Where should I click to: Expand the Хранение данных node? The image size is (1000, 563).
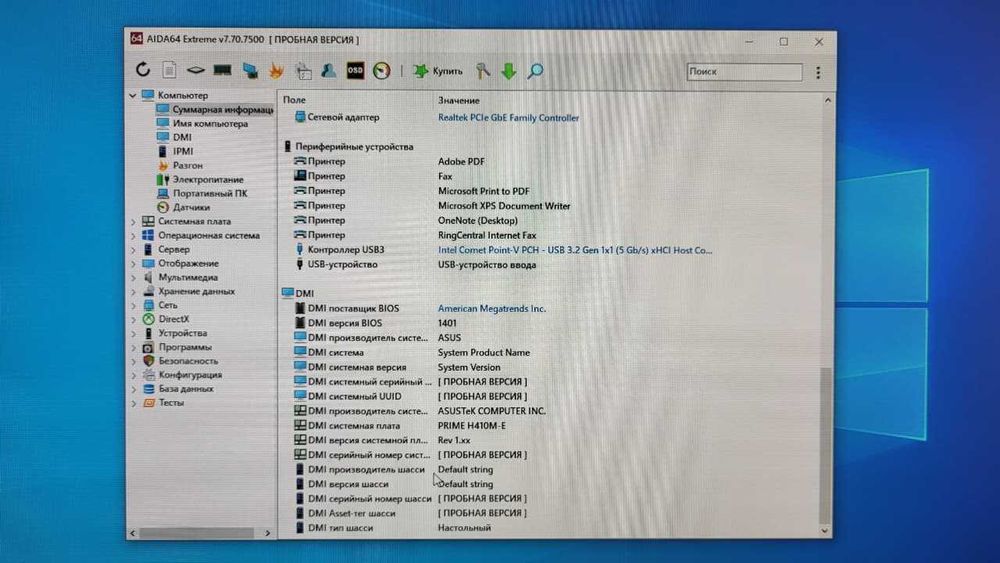point(133,292)
